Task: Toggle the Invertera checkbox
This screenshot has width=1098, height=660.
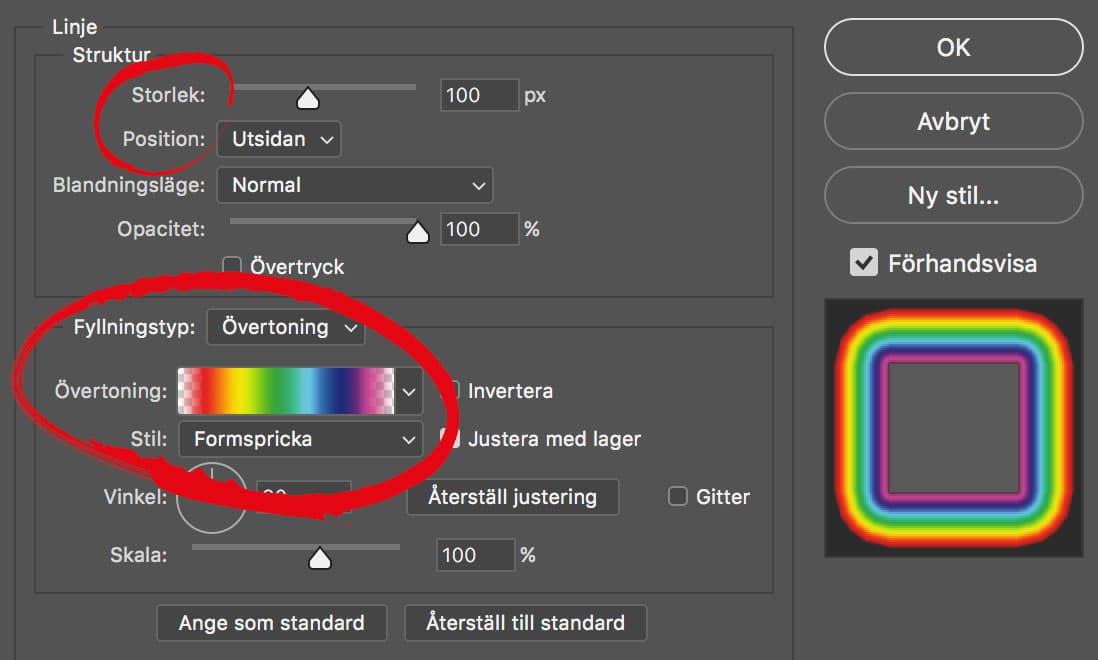Action: (450, 391)
